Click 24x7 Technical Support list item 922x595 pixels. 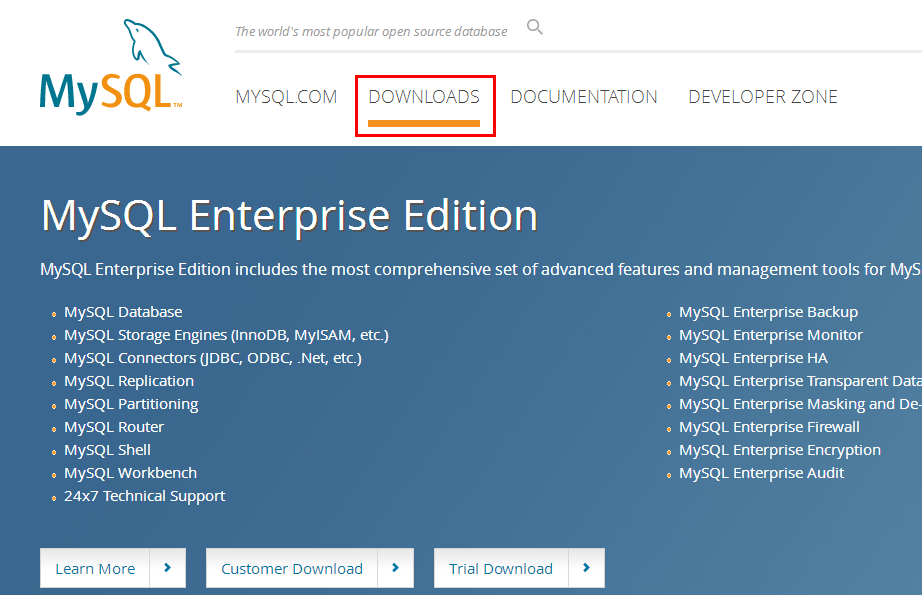click(145, 496)
